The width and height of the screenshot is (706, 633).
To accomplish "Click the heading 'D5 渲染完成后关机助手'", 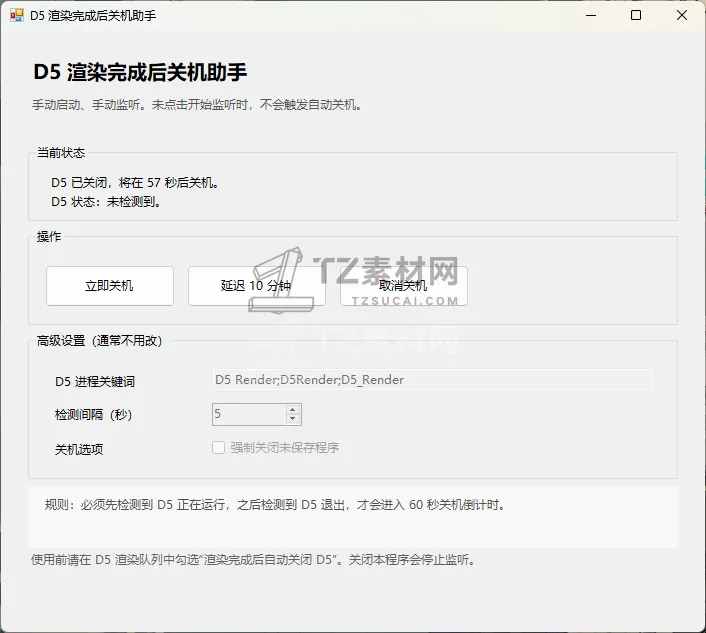I will click(x=140, y=72).
